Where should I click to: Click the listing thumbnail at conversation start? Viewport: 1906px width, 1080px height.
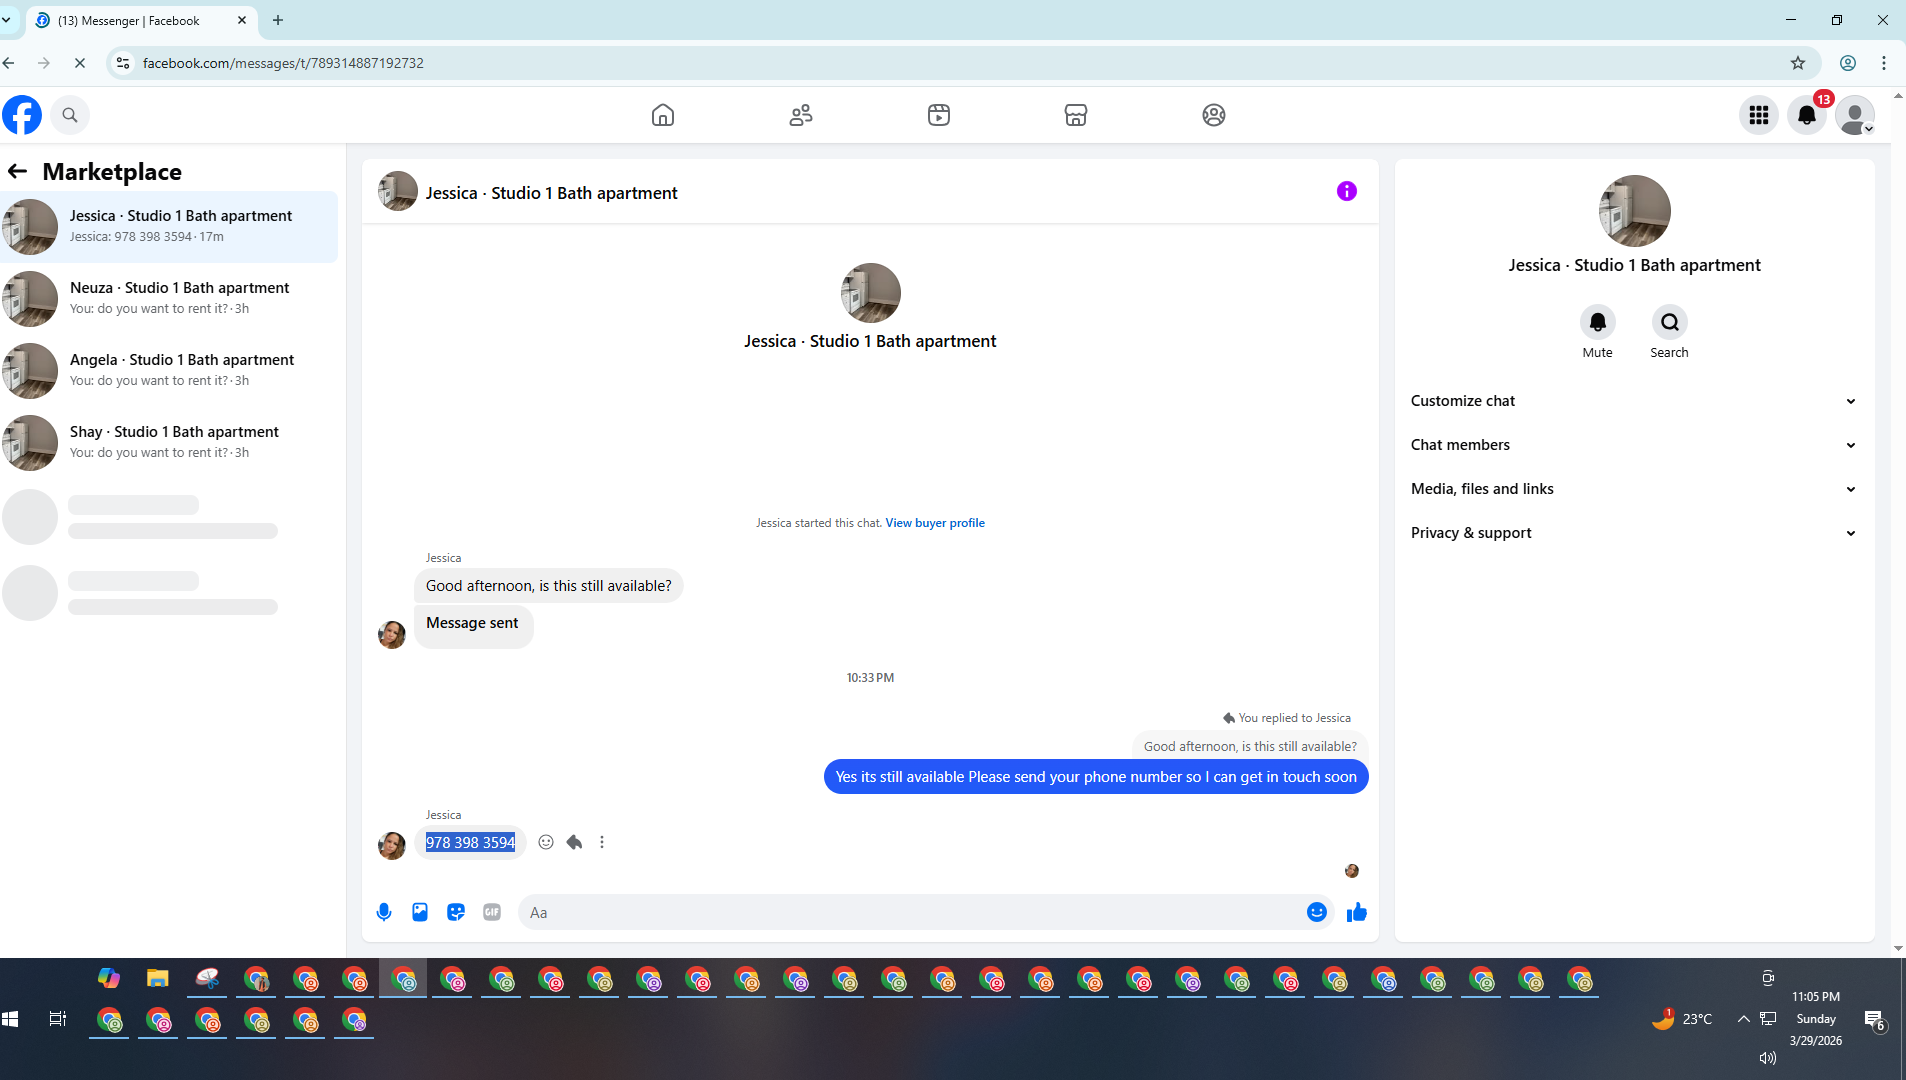point(871,293)
